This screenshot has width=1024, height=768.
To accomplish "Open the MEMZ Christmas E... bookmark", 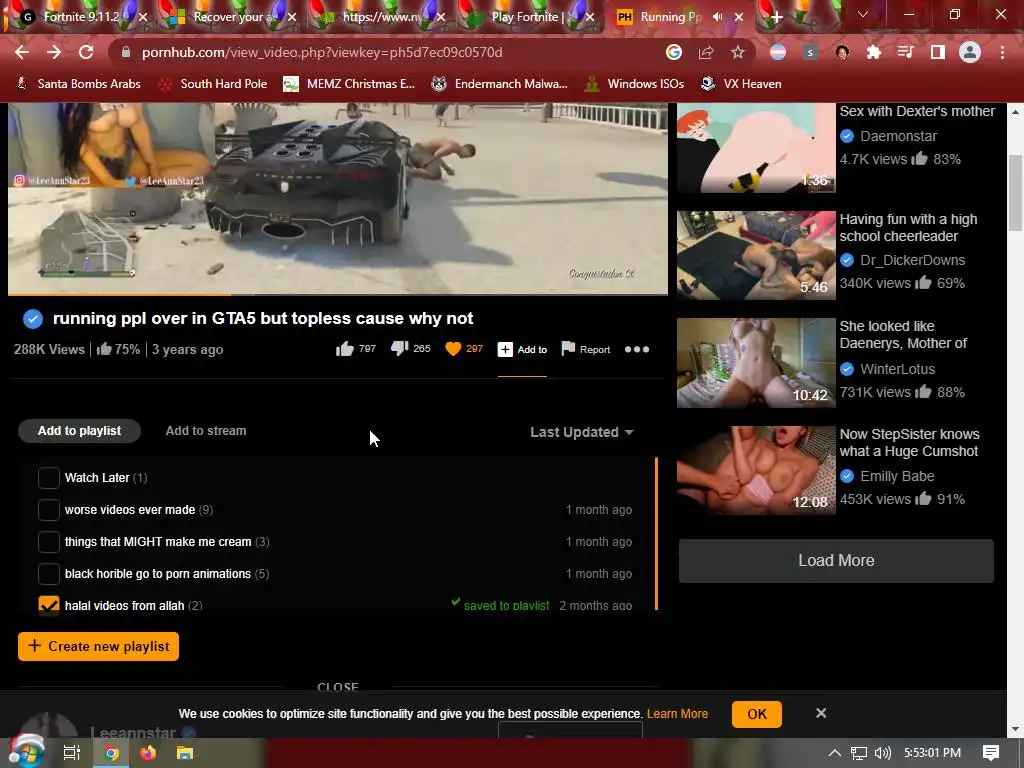I will (349, 84).
